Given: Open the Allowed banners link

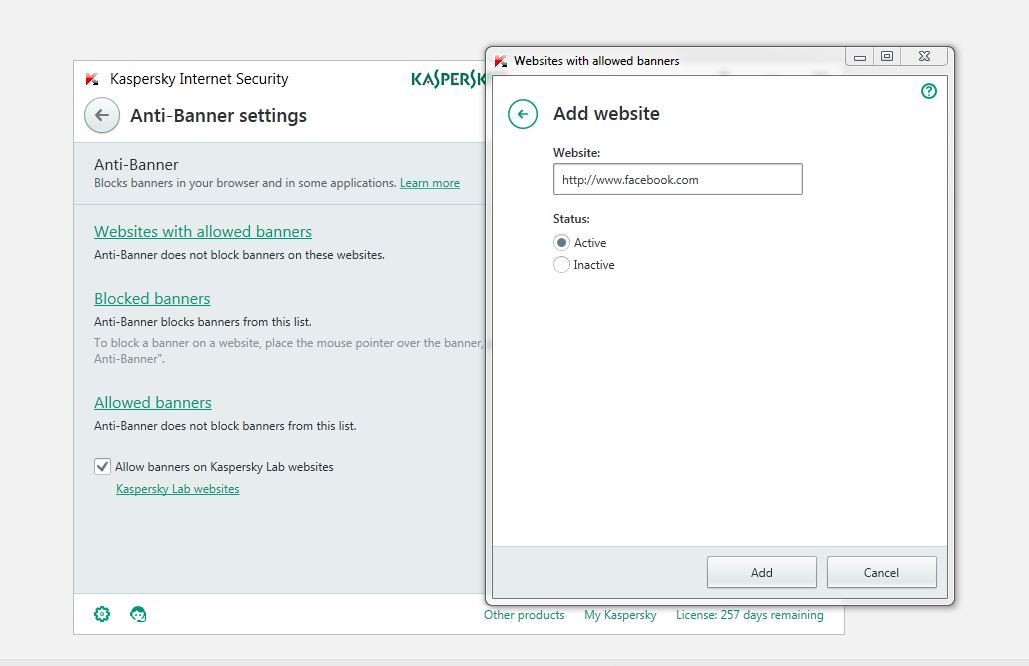Looking at the screenshot, I should pyautogui.click(x=153, y=402).
